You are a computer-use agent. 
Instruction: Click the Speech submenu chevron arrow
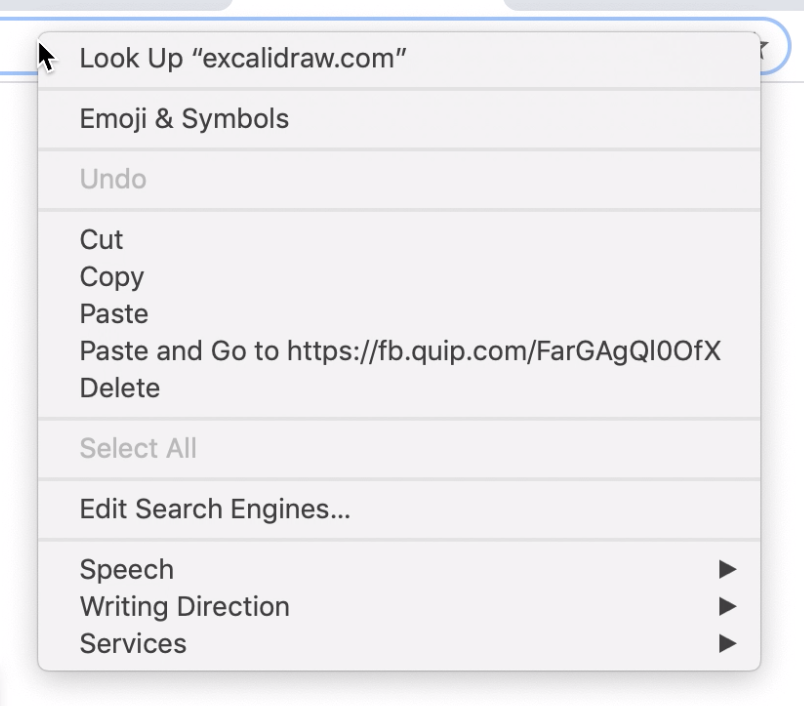729,569
